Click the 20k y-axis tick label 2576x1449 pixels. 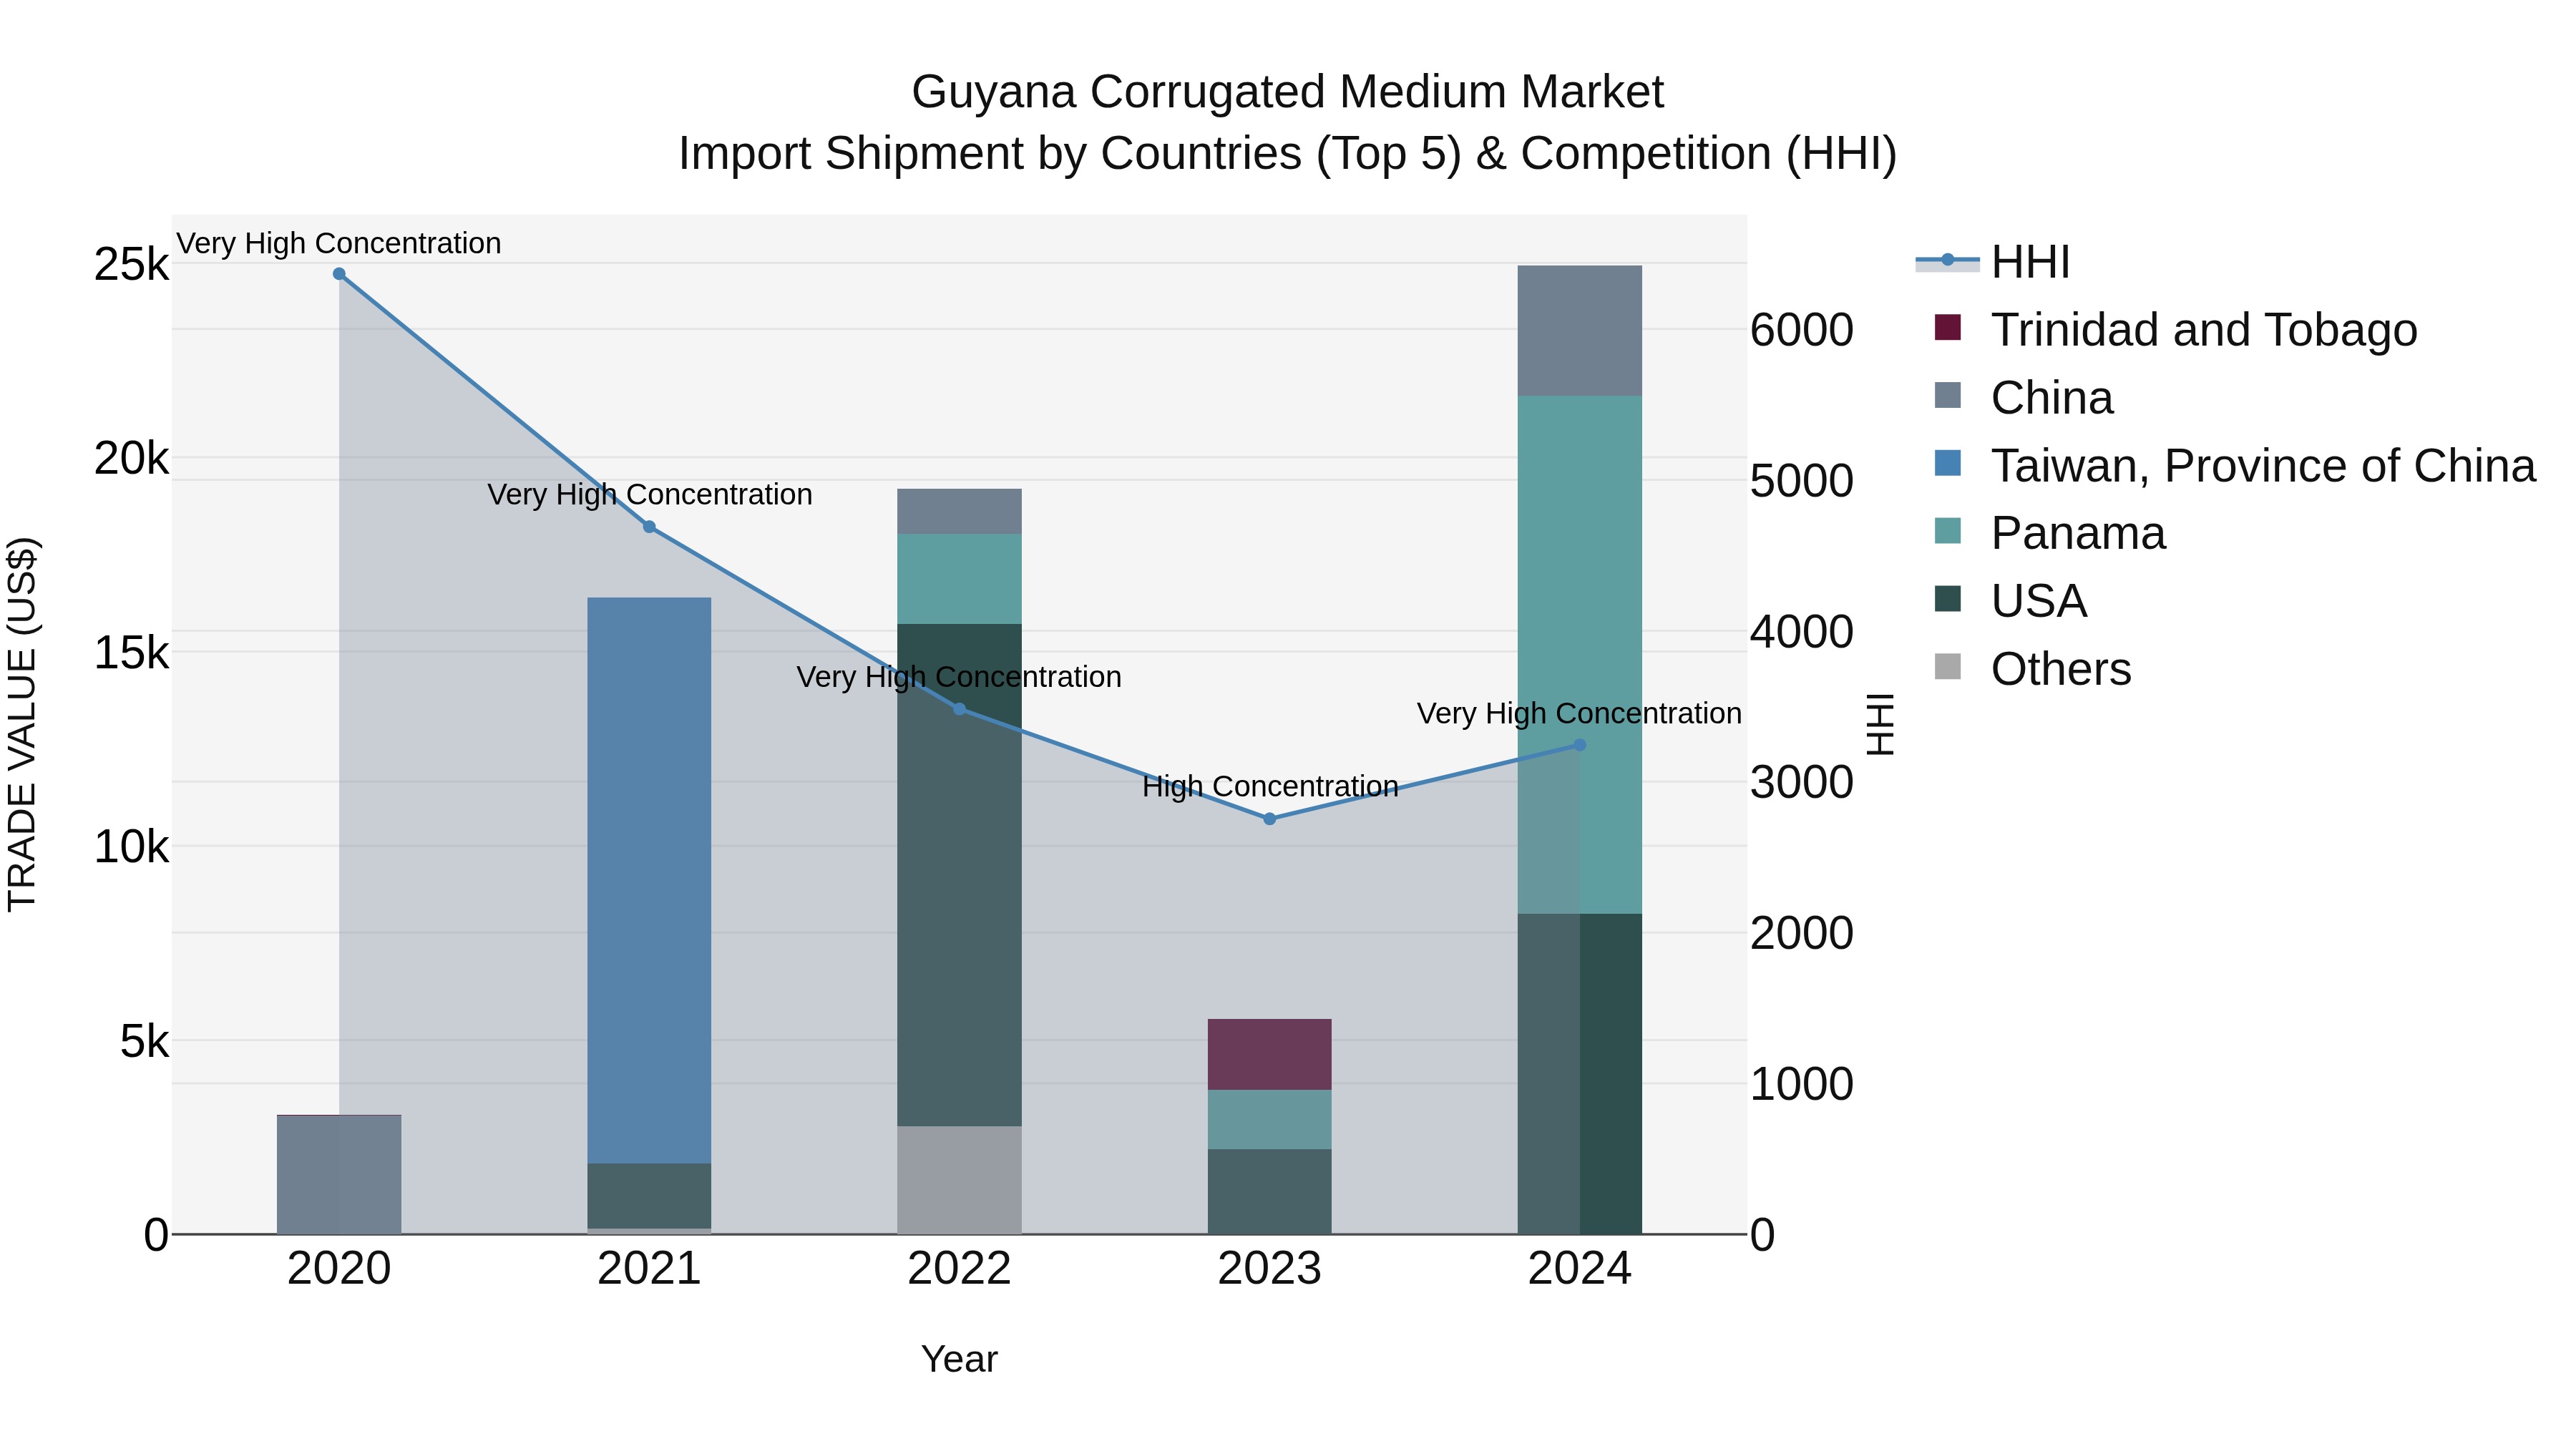132,459
